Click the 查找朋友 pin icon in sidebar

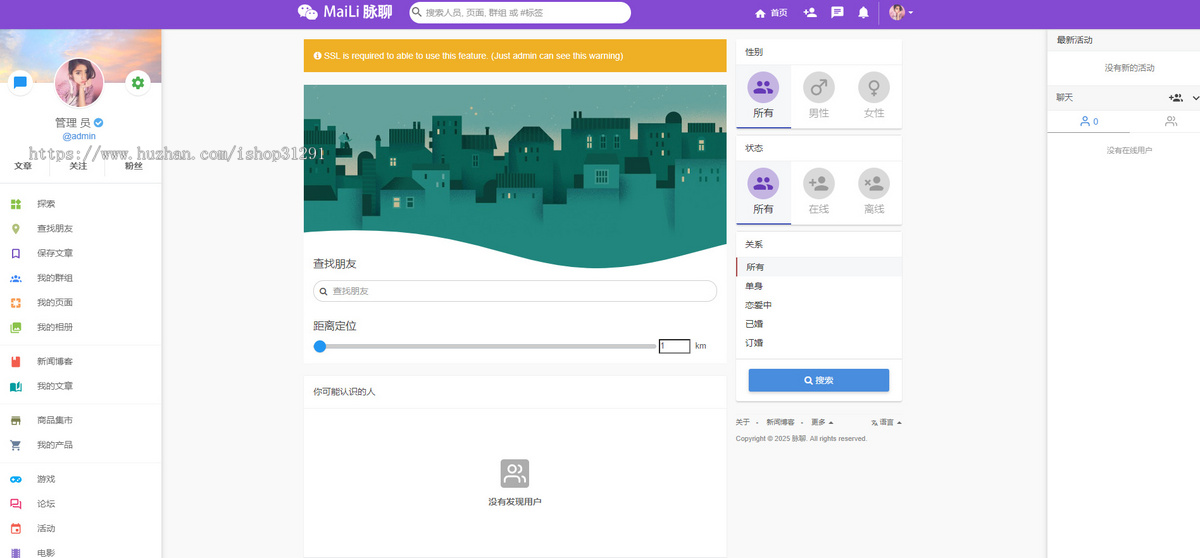coord(16,229)
